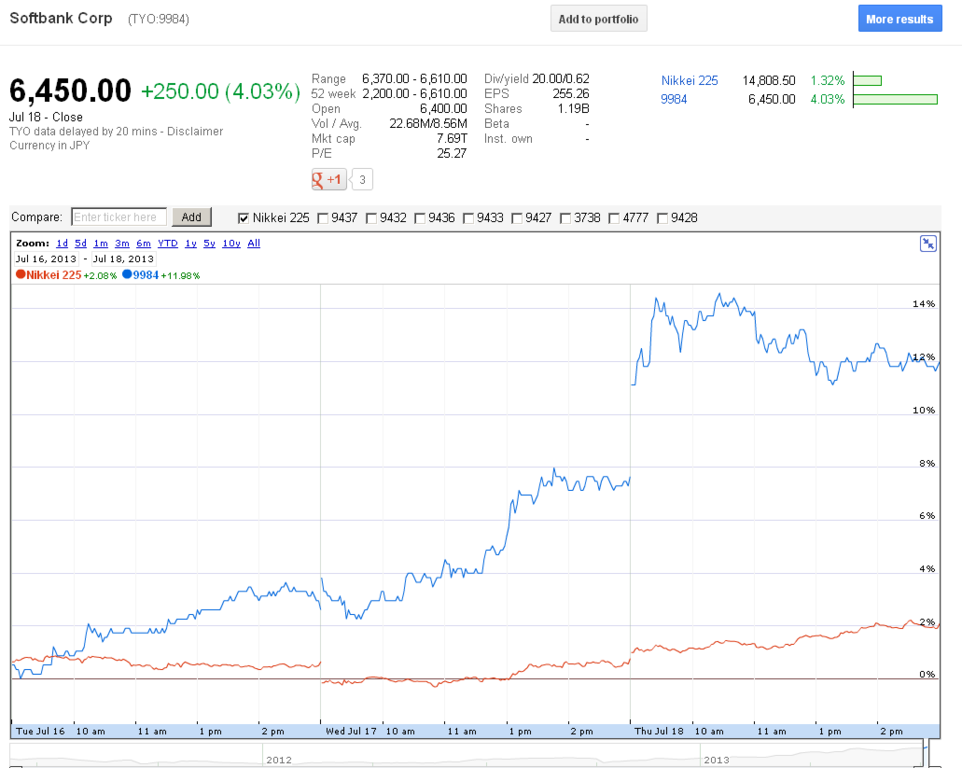The image size is (962, 768).
Task: Tick the 4777 comparison checkbox
Action: 614,218
